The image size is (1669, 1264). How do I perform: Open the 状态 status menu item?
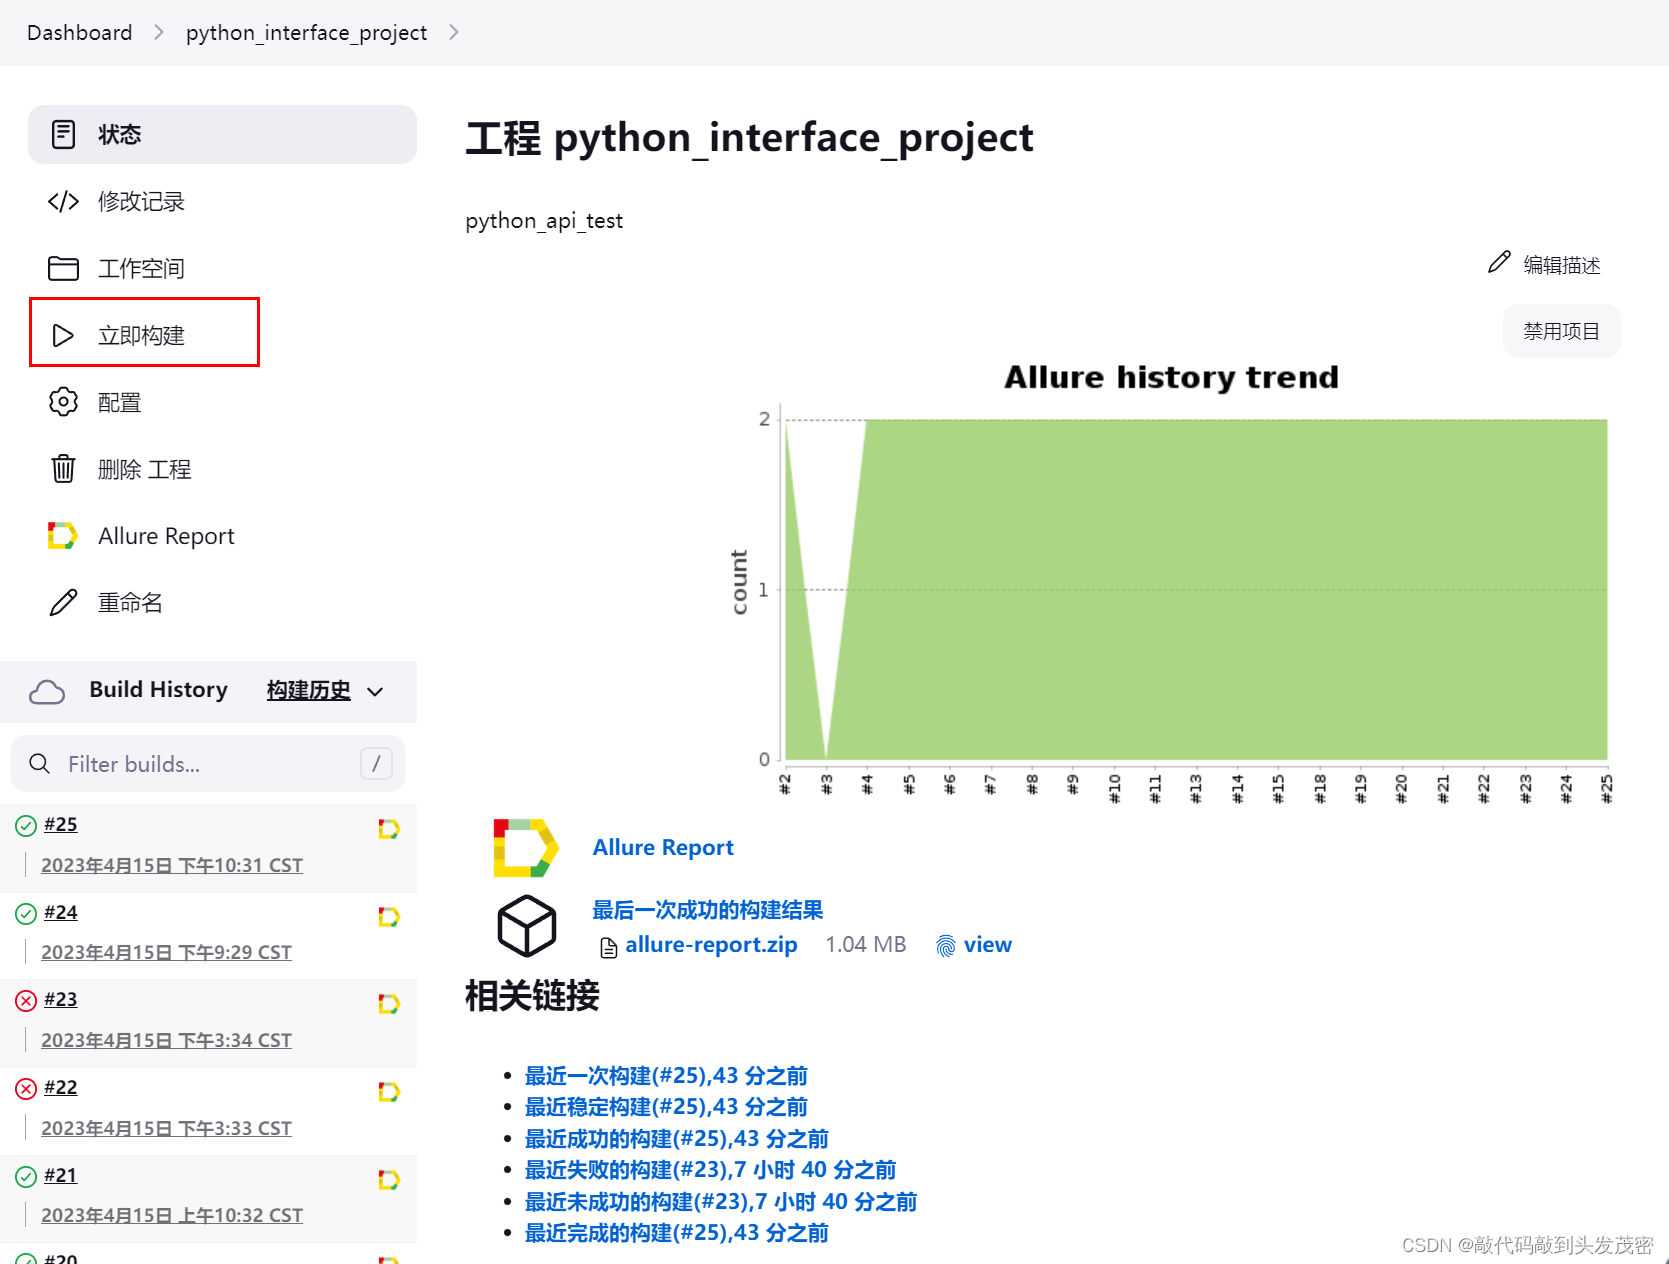coord(222,134)
